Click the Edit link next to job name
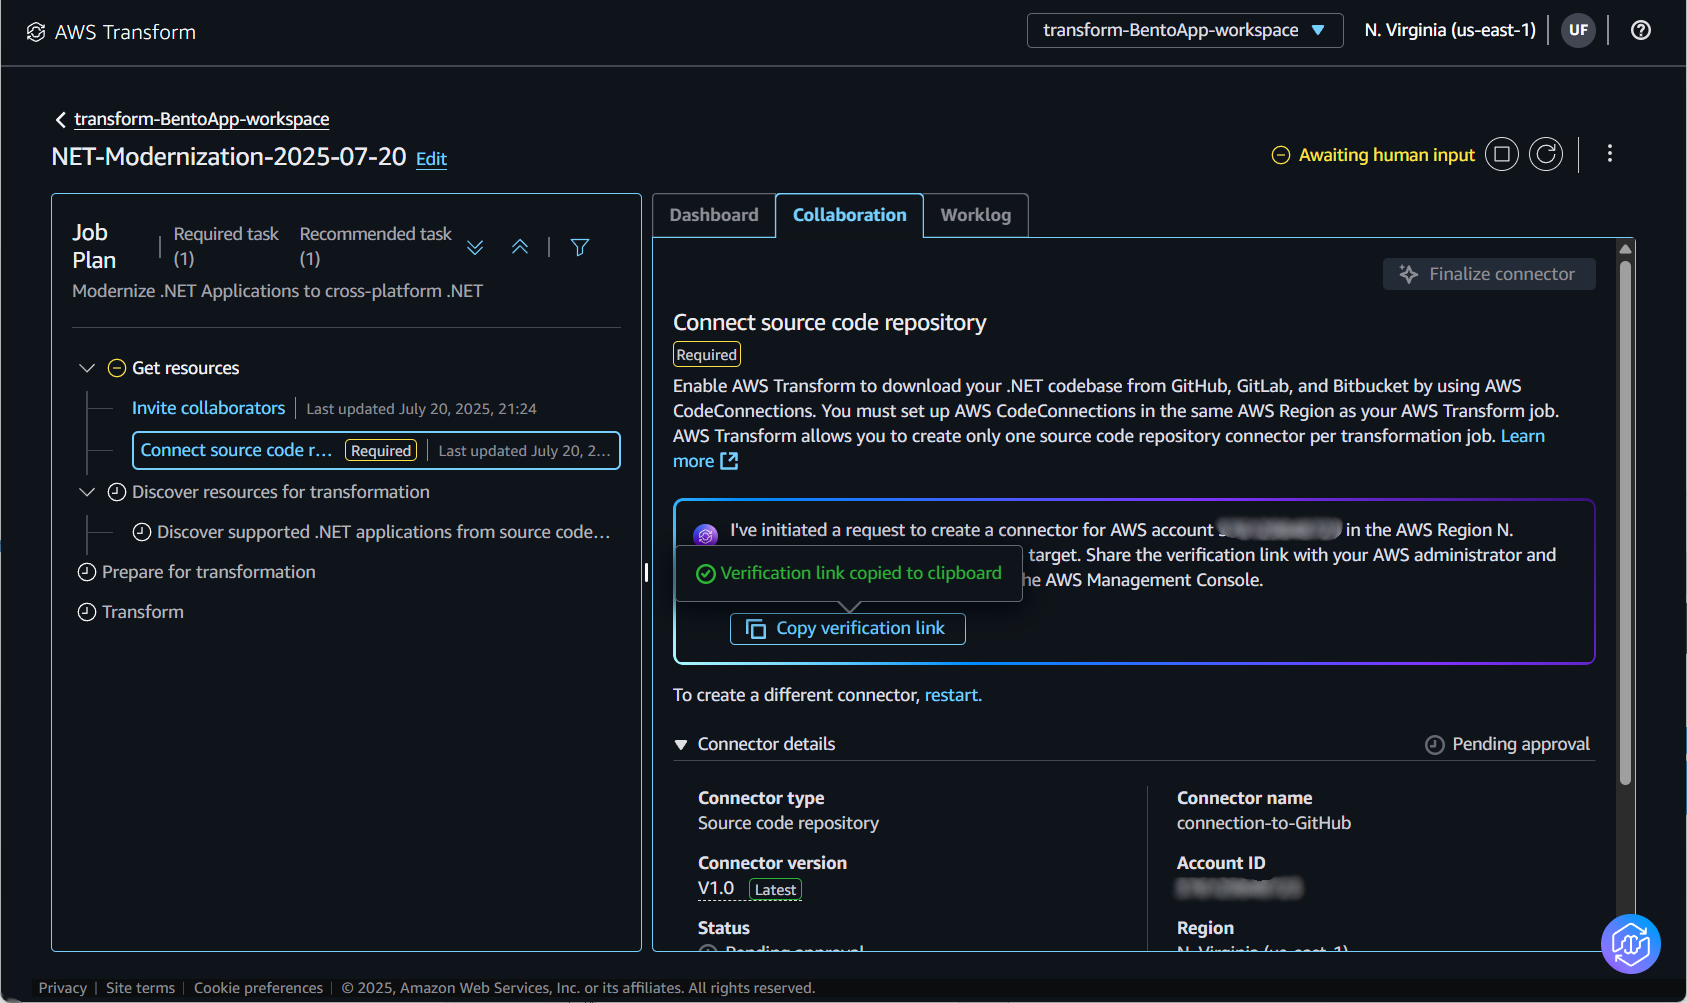 click(x=431, y=159)
